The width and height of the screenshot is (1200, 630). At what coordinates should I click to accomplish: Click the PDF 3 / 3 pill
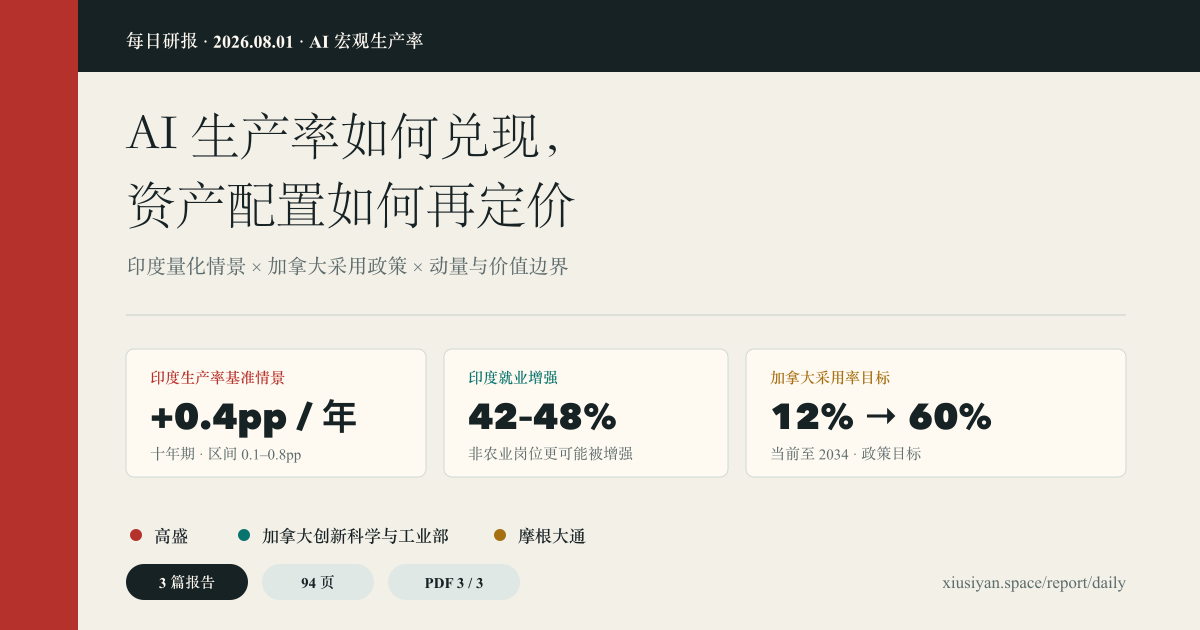(454, 582)
